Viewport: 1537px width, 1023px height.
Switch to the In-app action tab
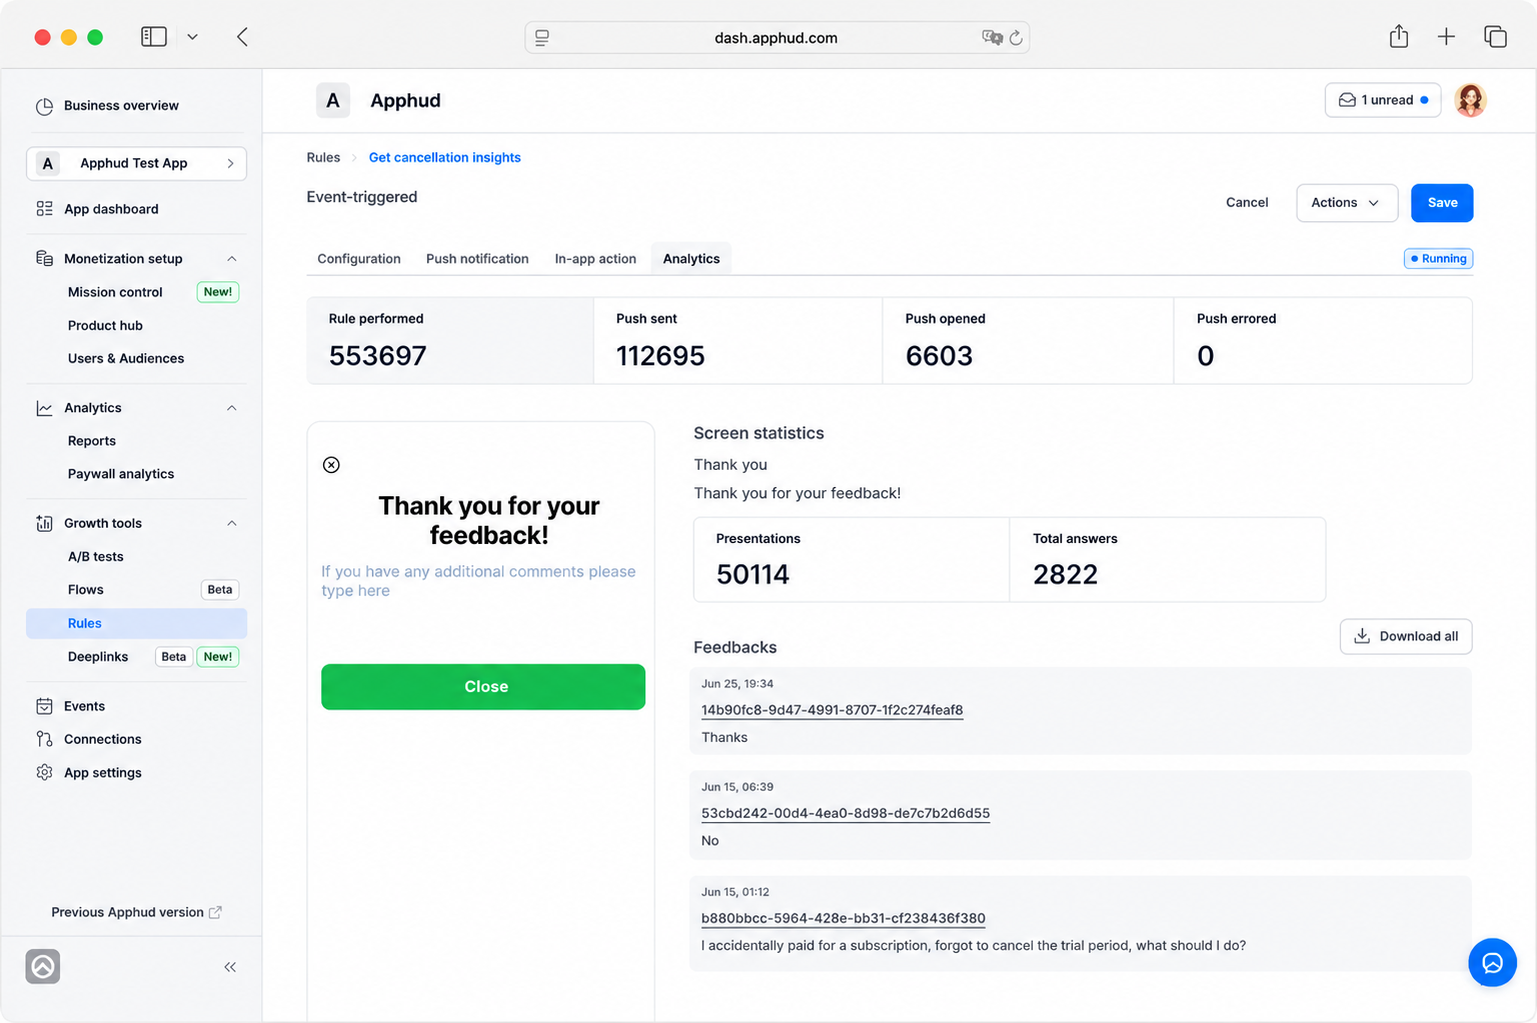point(595,259)
